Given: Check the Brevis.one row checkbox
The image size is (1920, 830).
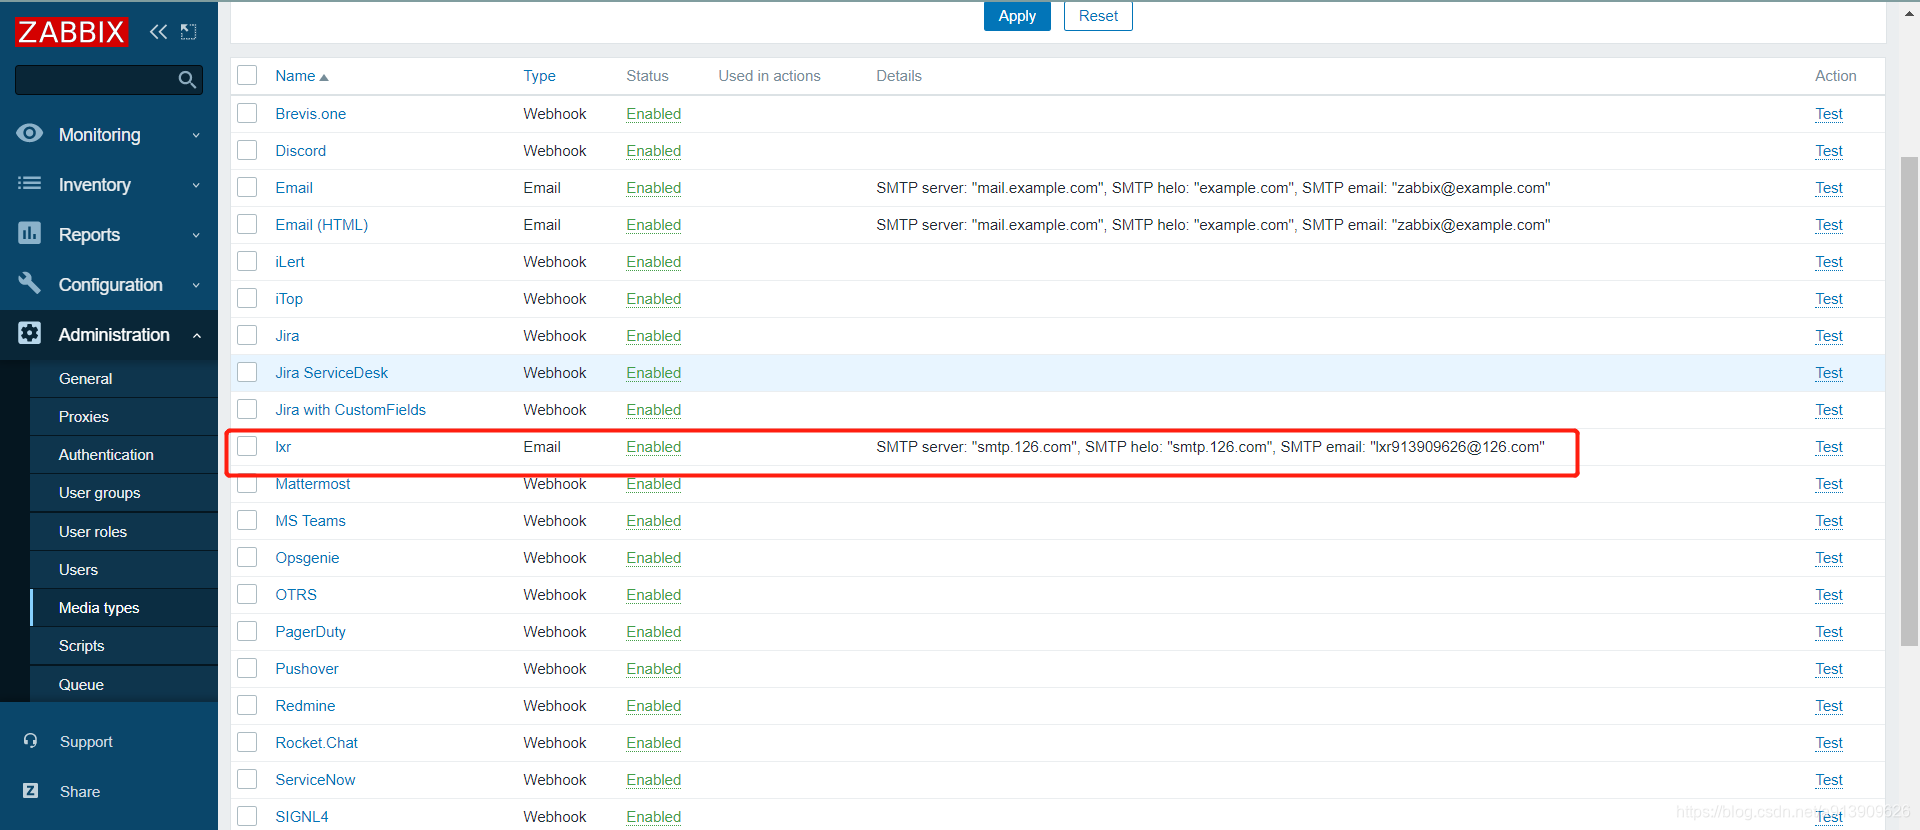Looking at the screenshot, I should pyautogui.click(x=247, y=113).
